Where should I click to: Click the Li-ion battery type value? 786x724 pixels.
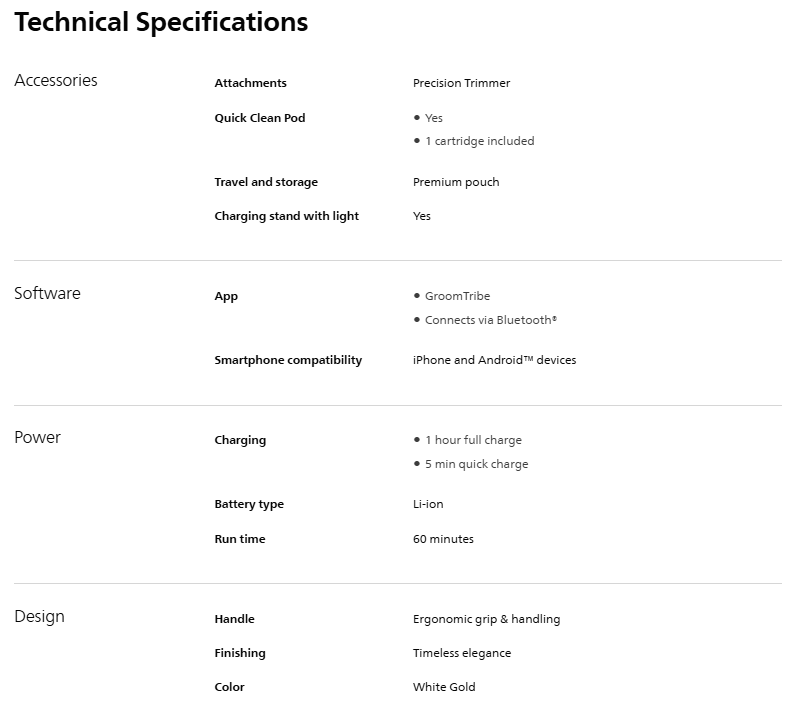[428, 504]
